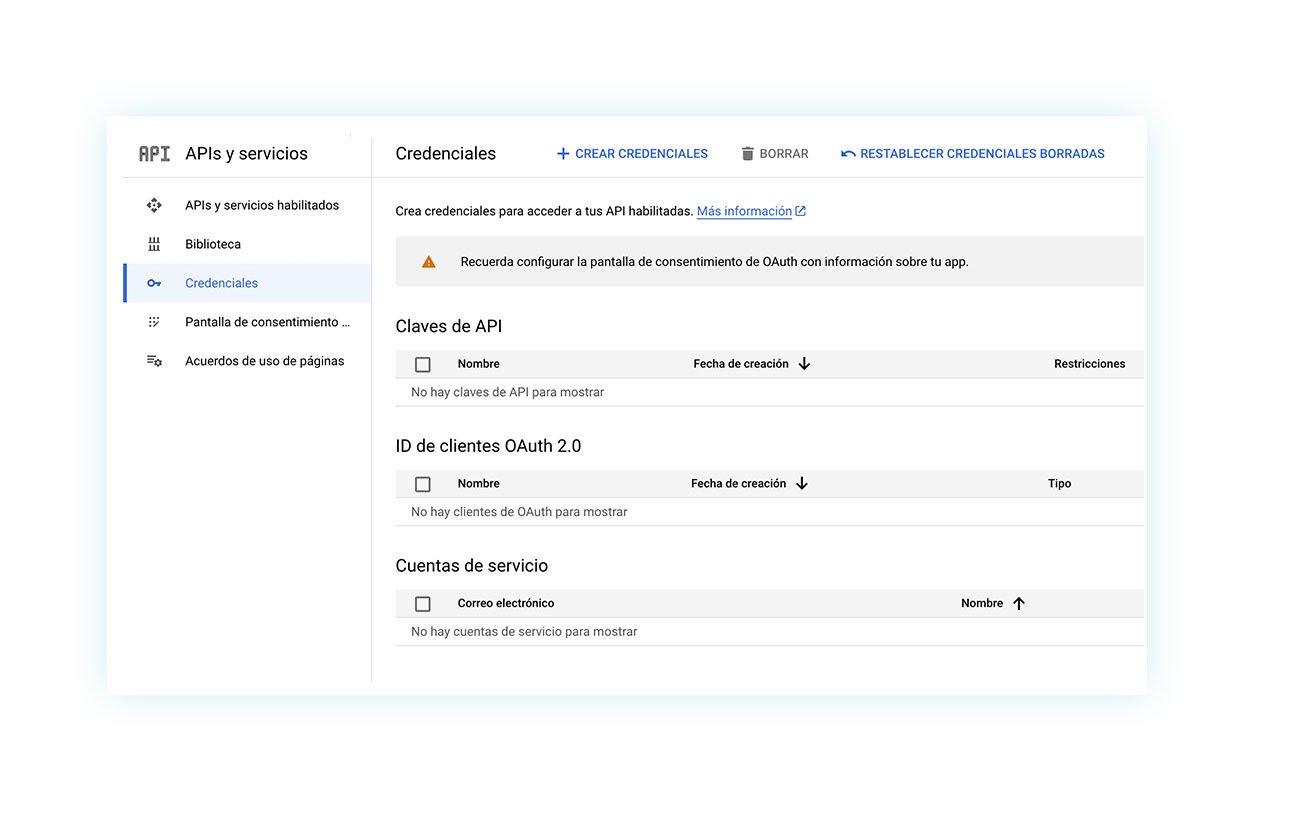Open APIs y servicios habilitados

point(247,205)
